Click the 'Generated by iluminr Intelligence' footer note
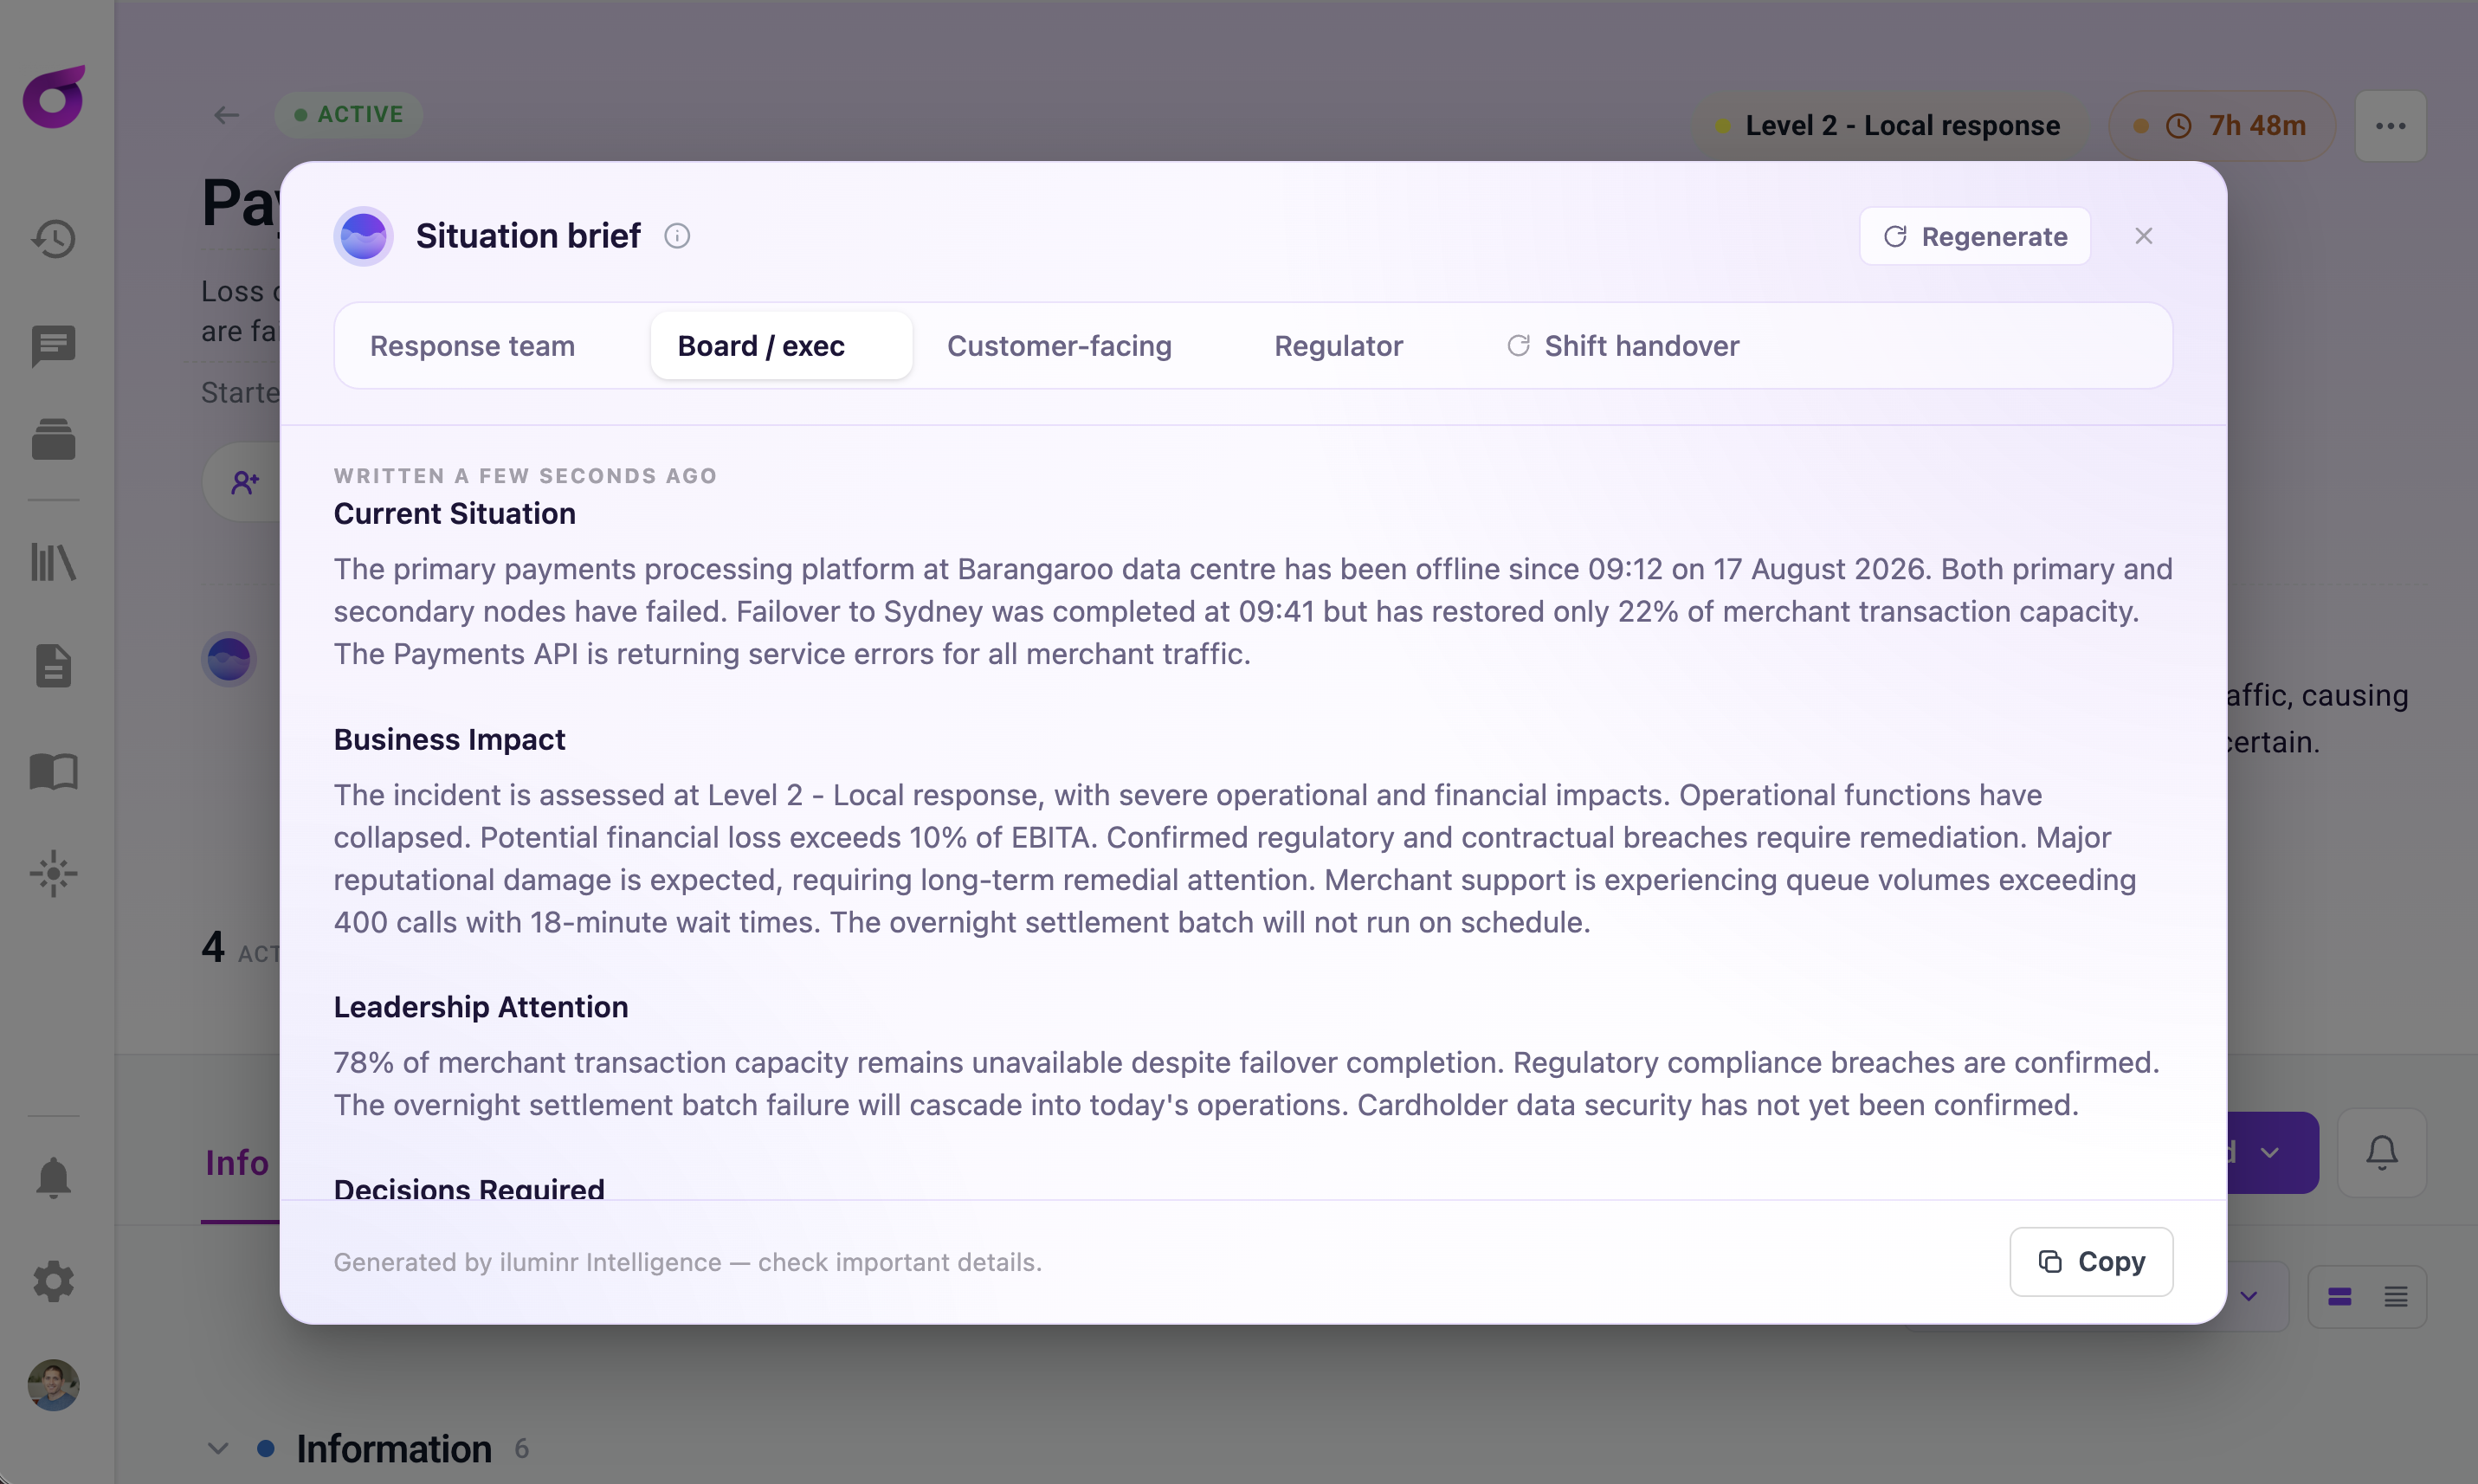The height and width of the screenshot is (1484, 2478). pos(688,1262)
